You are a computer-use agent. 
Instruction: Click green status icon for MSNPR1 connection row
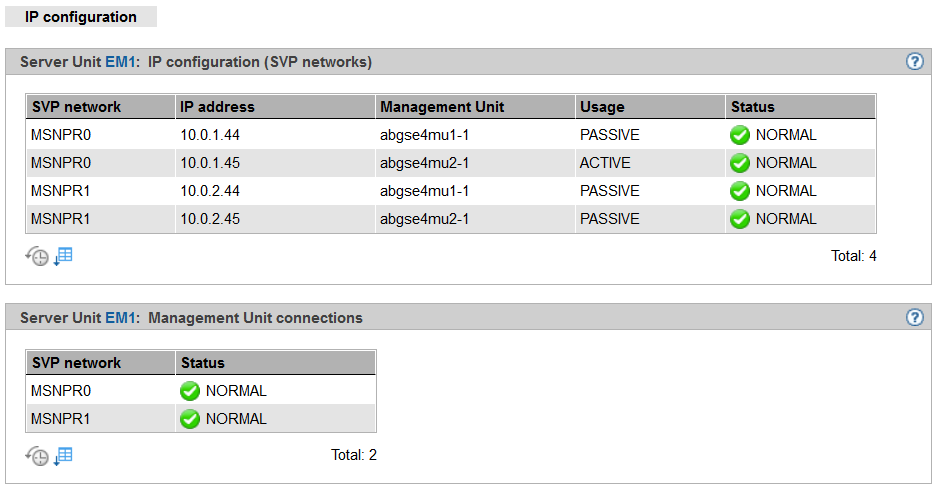tap(190, 419)
